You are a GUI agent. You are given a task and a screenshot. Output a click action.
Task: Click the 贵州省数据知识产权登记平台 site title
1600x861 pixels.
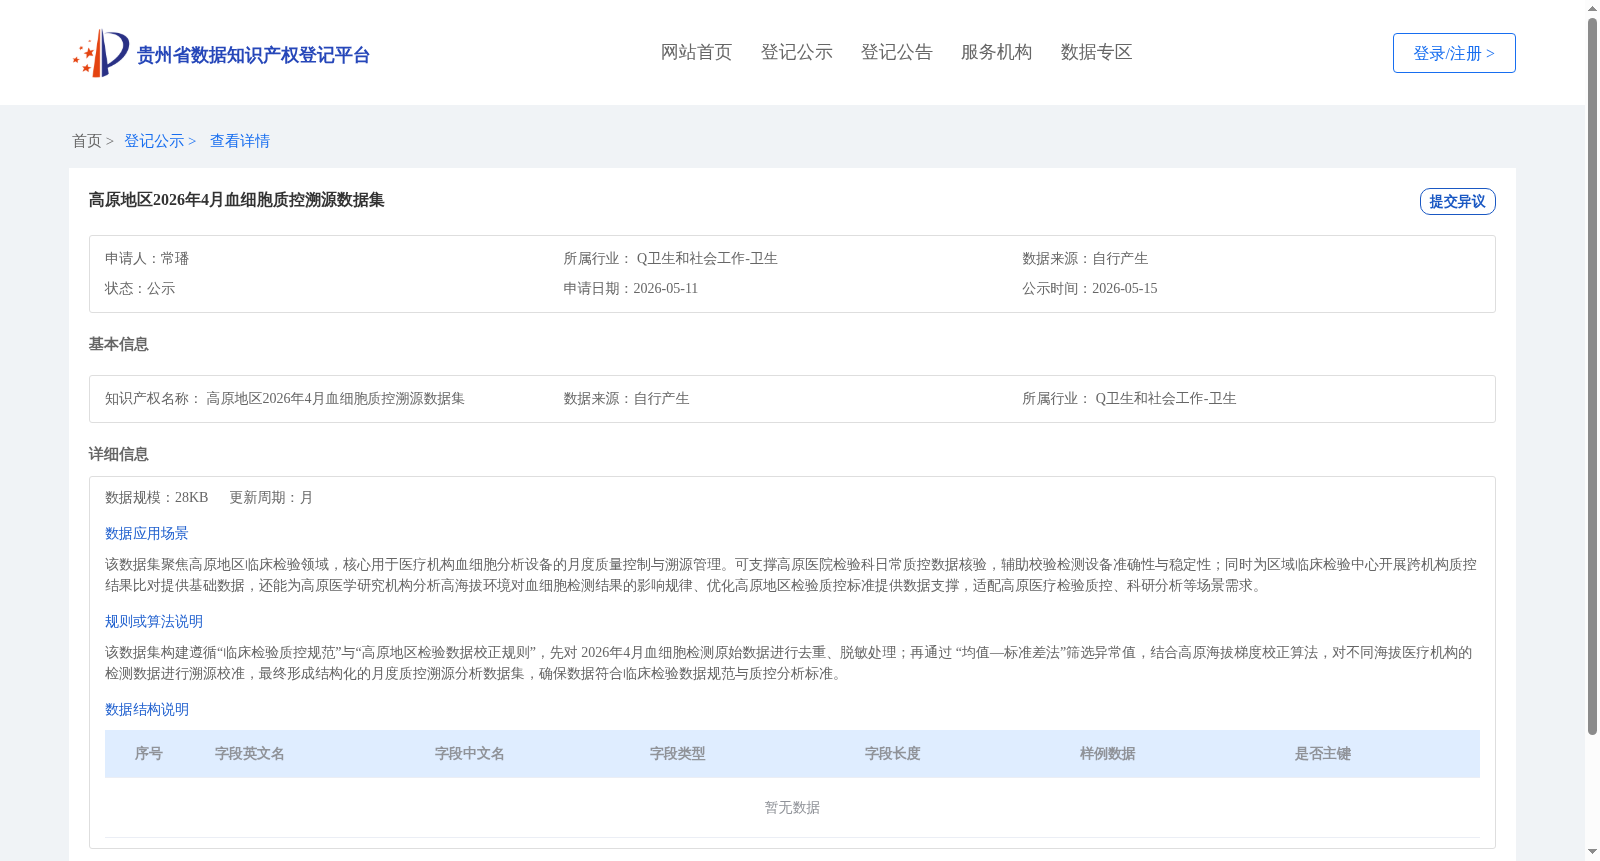(x=253, y=55)
